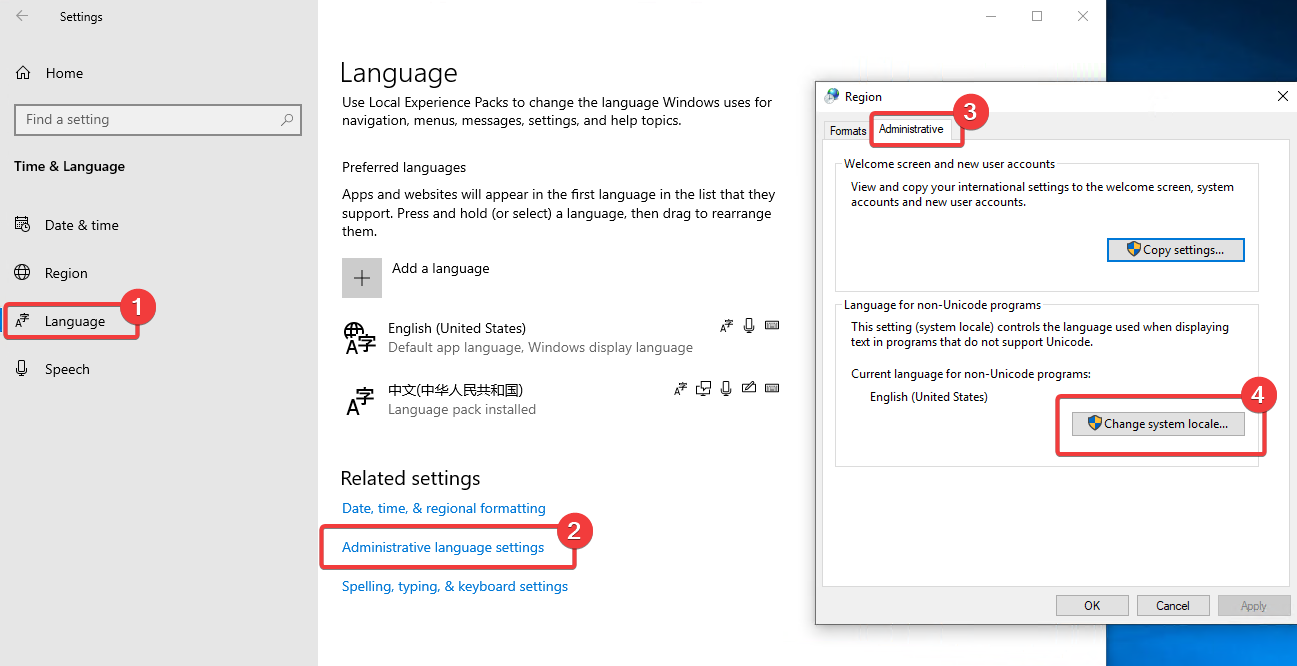Image resolution: width=1297 pixels, height=666 pixels.
Task: Go back using the Settings back arrow
Action: pyautogui.click(x=22, y=16)
